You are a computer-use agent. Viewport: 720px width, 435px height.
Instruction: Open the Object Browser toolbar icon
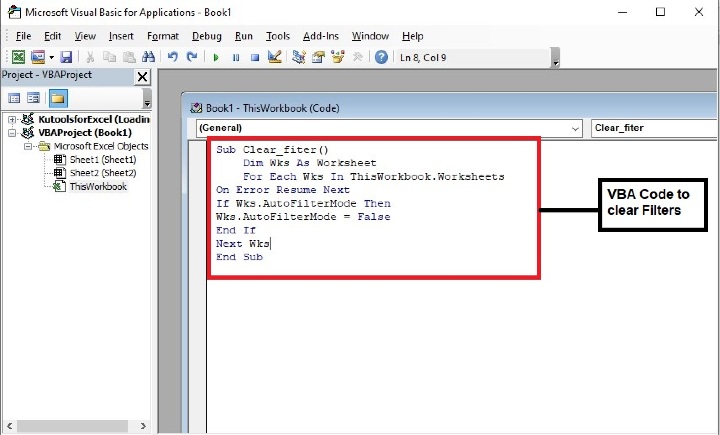click(338, 57)
